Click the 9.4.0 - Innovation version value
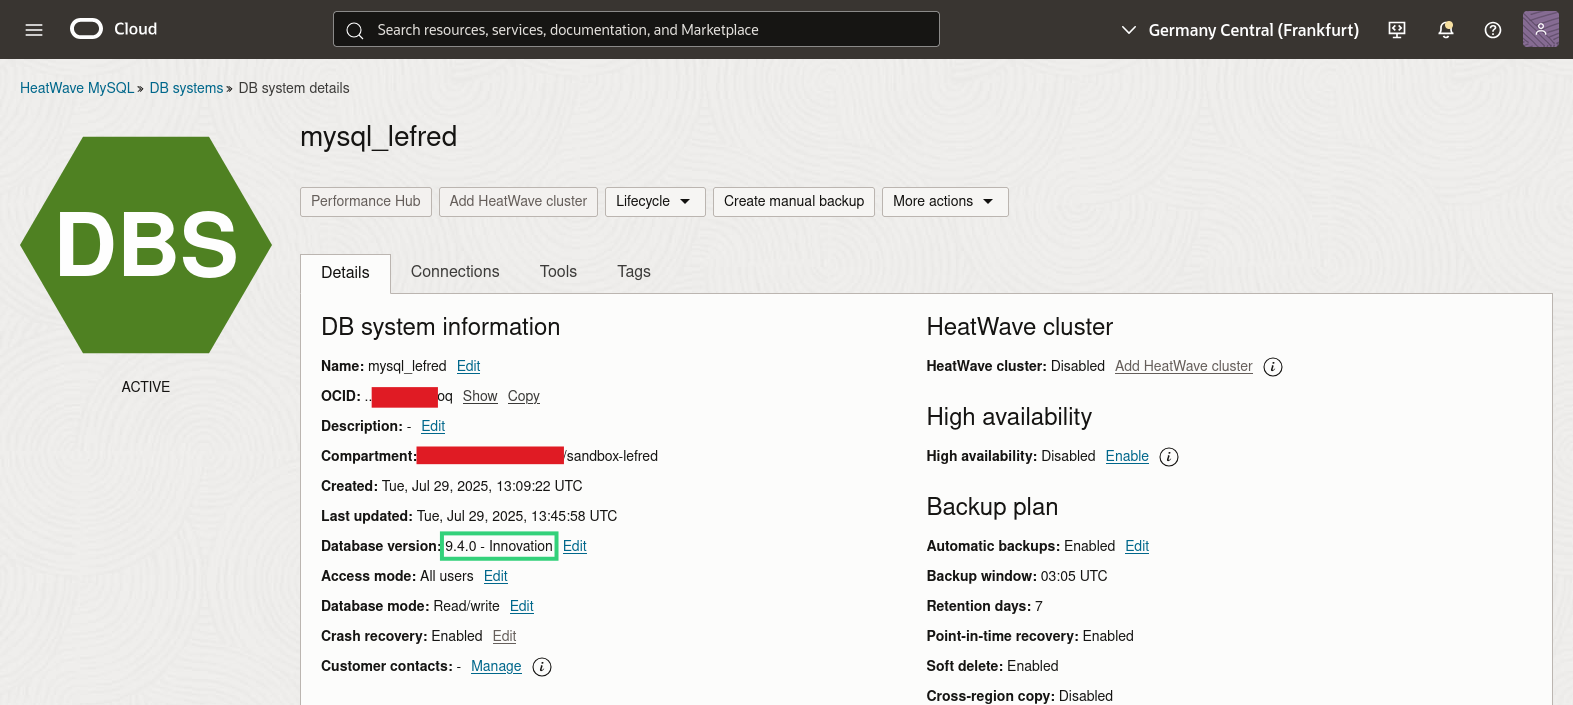1573x705 pixels. click(499, 546)
